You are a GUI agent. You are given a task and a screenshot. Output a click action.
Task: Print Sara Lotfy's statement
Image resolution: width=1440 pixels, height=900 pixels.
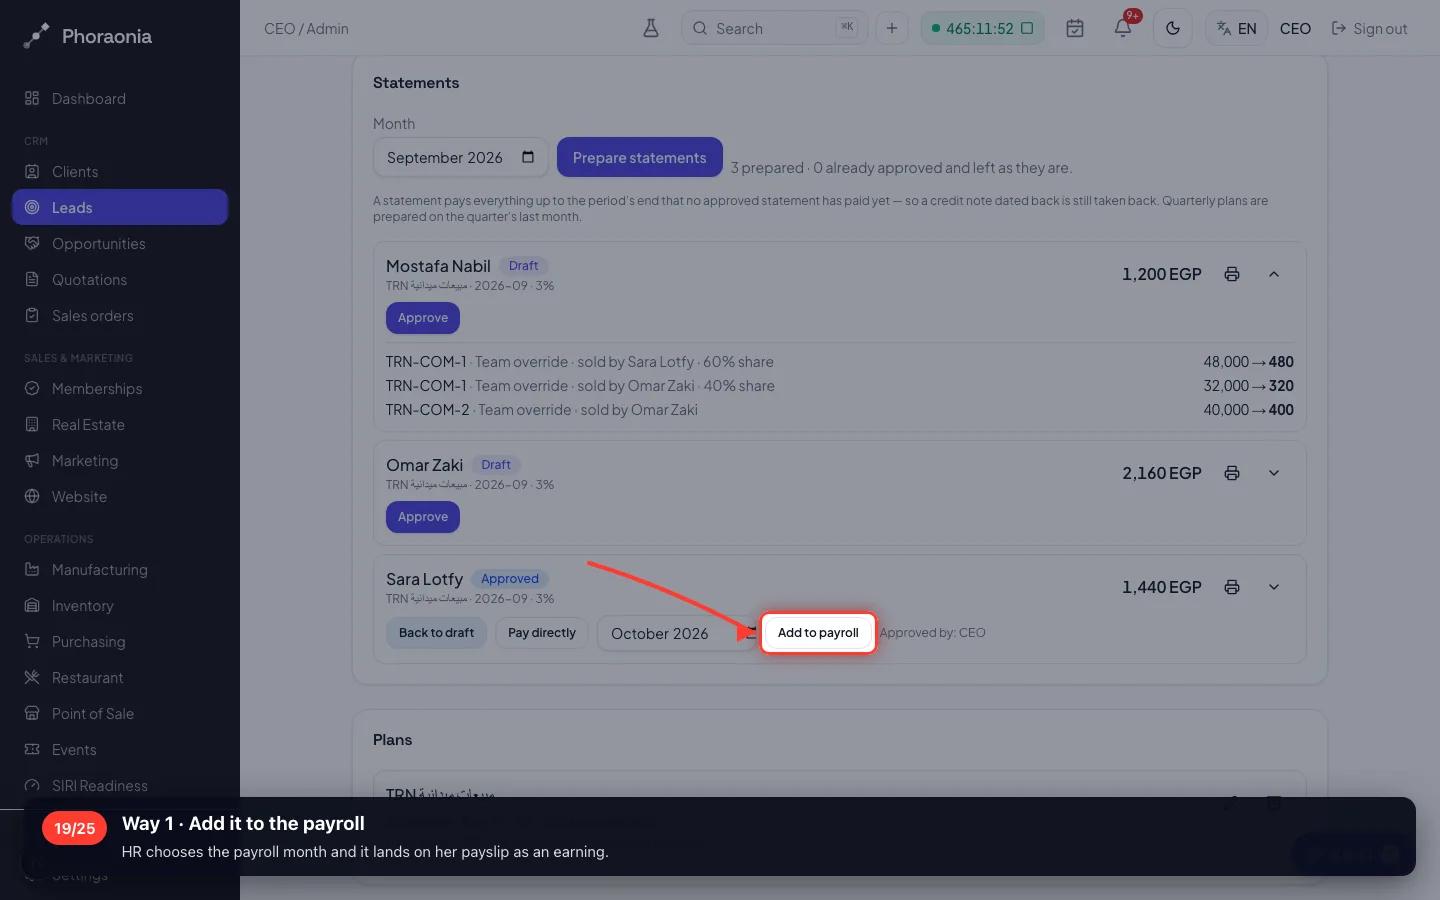point(1232,587)
